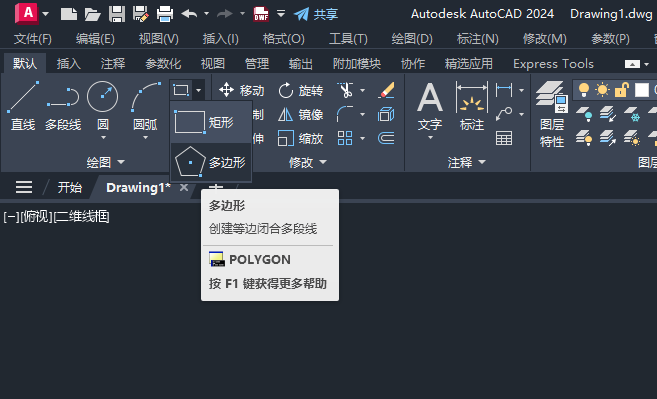The image size is (657, 399).
Task: Click the white layer color swatch
Action: coord(641,90)
